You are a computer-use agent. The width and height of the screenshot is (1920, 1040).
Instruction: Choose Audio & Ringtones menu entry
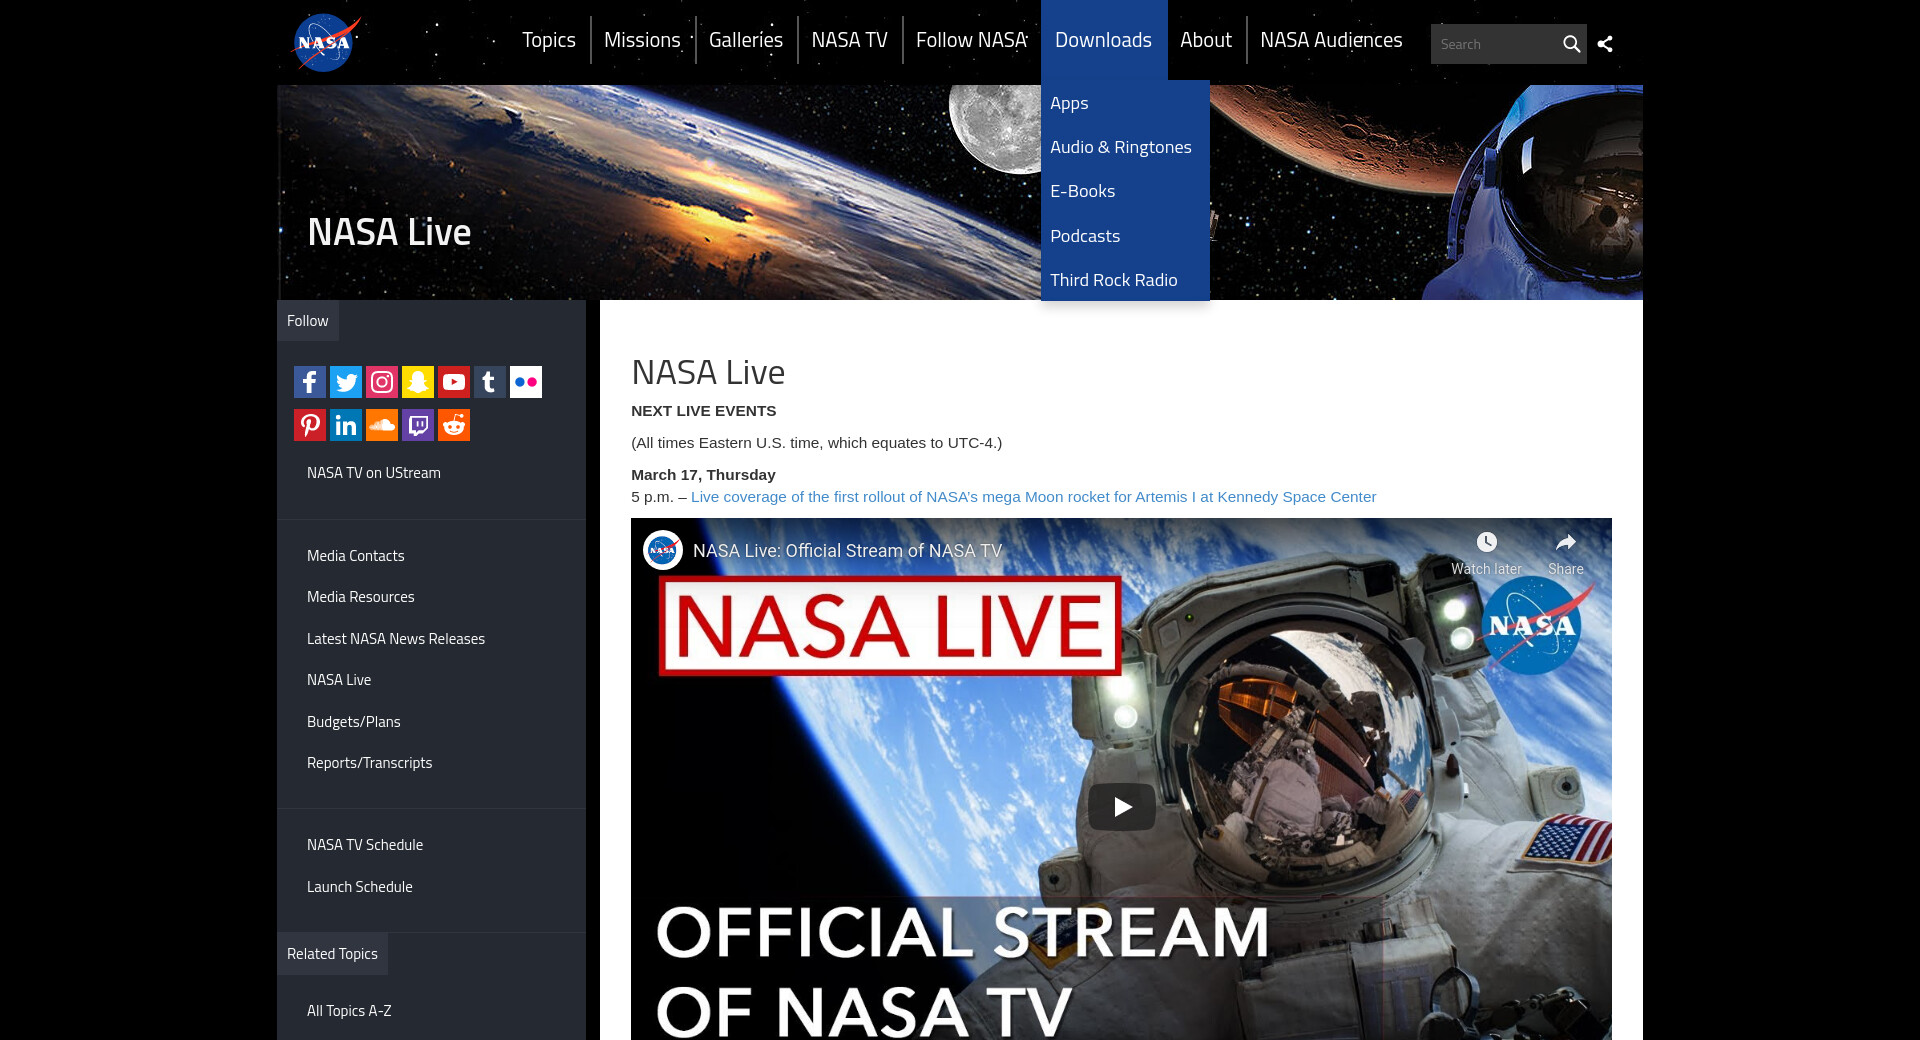[1120, 147]
